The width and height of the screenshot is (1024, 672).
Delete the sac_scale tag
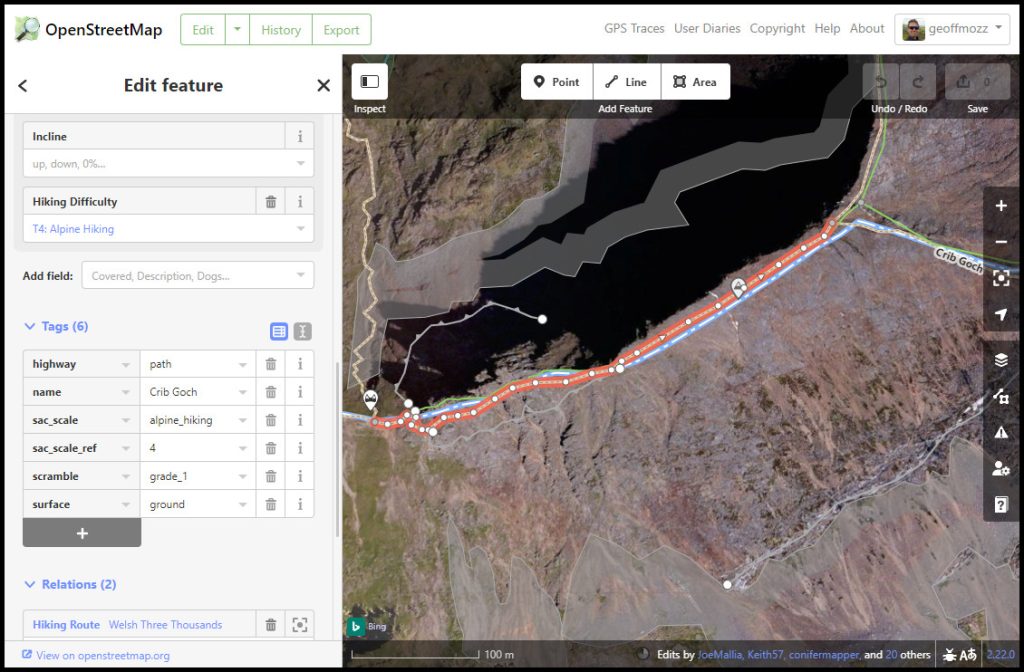pyautogui.click(x=270, y=421)
